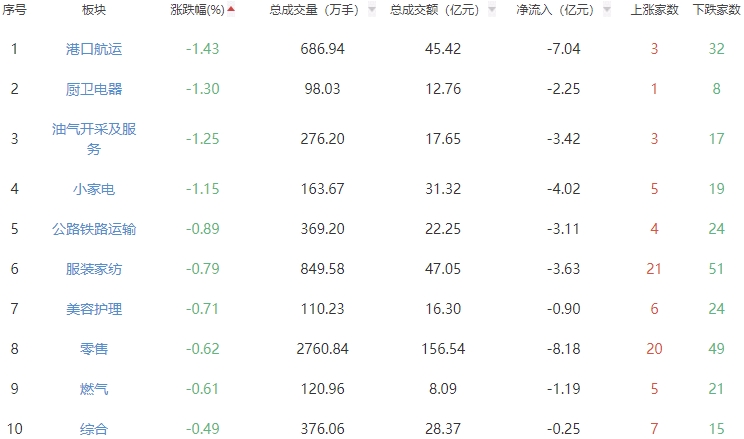Open the 零售 sector link
Image resolution: width=744 pixels, height=439 pixels.
(94, 349)
